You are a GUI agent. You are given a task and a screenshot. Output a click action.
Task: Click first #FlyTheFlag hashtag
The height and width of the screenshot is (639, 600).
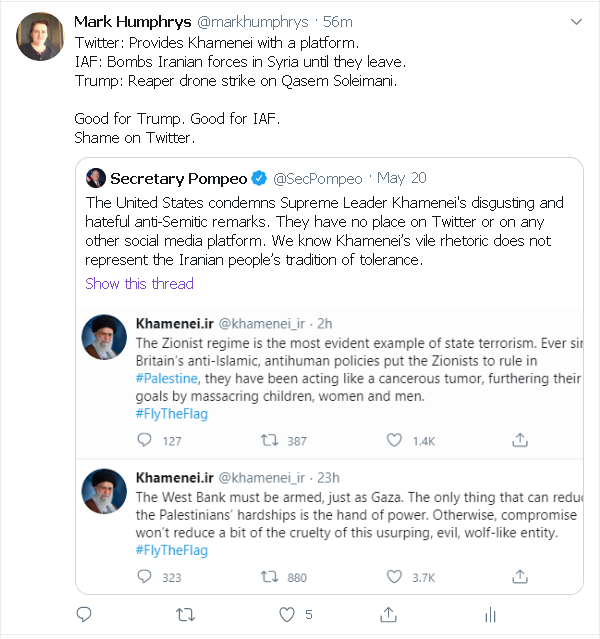[x=171, y=413]
